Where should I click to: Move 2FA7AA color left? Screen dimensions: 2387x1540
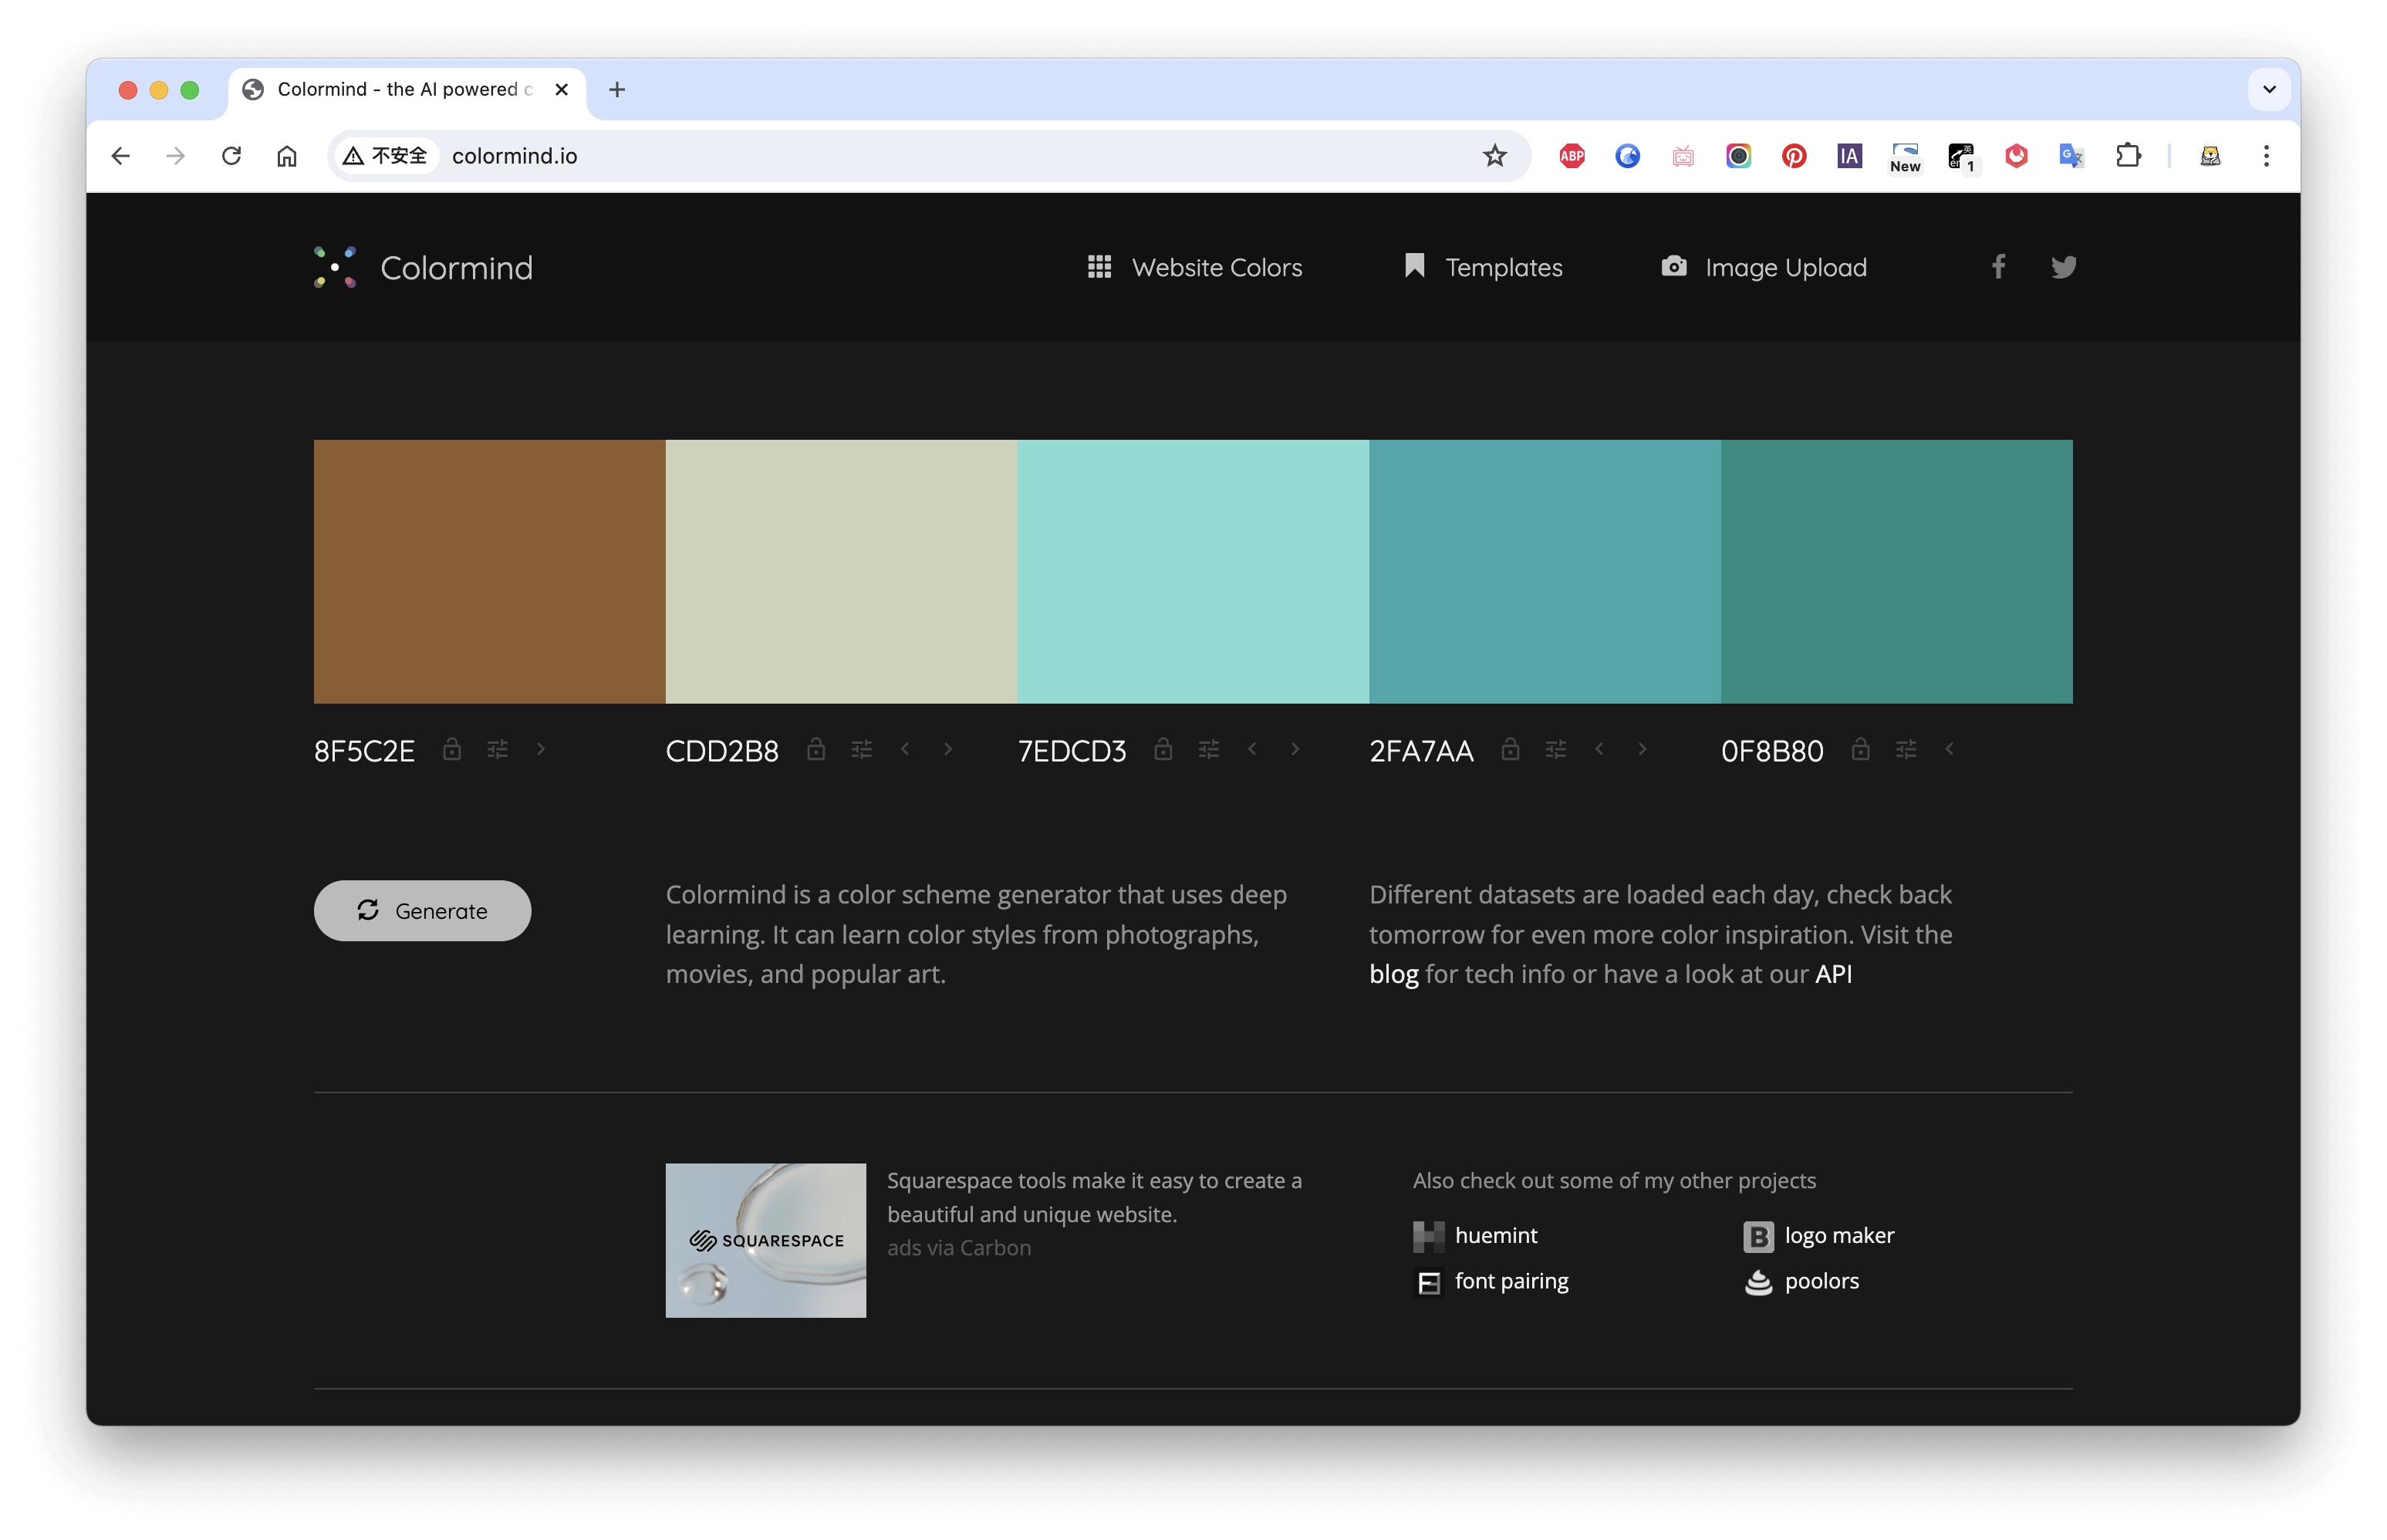tap(1598, 749)
